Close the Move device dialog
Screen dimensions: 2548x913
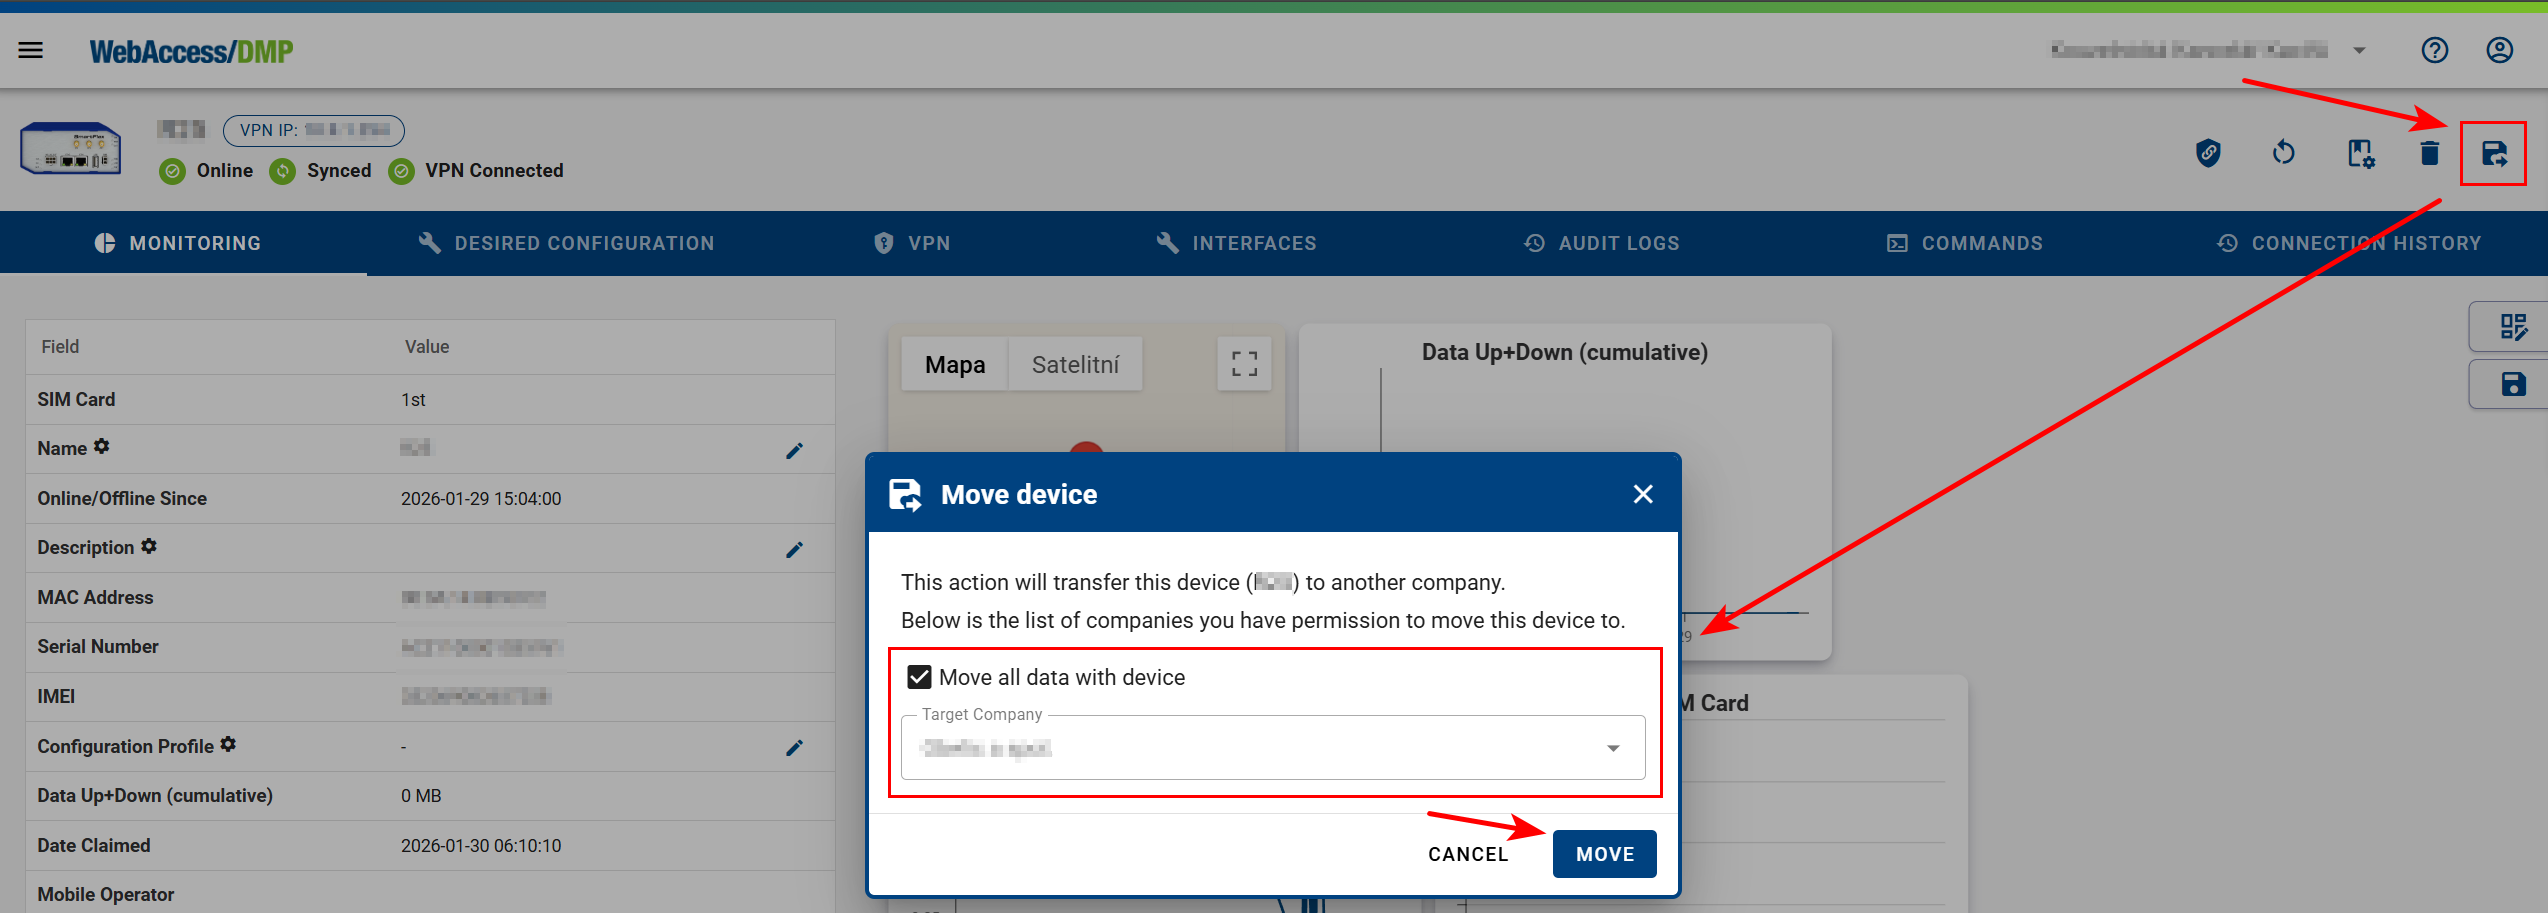click(x=1642, y=494)
